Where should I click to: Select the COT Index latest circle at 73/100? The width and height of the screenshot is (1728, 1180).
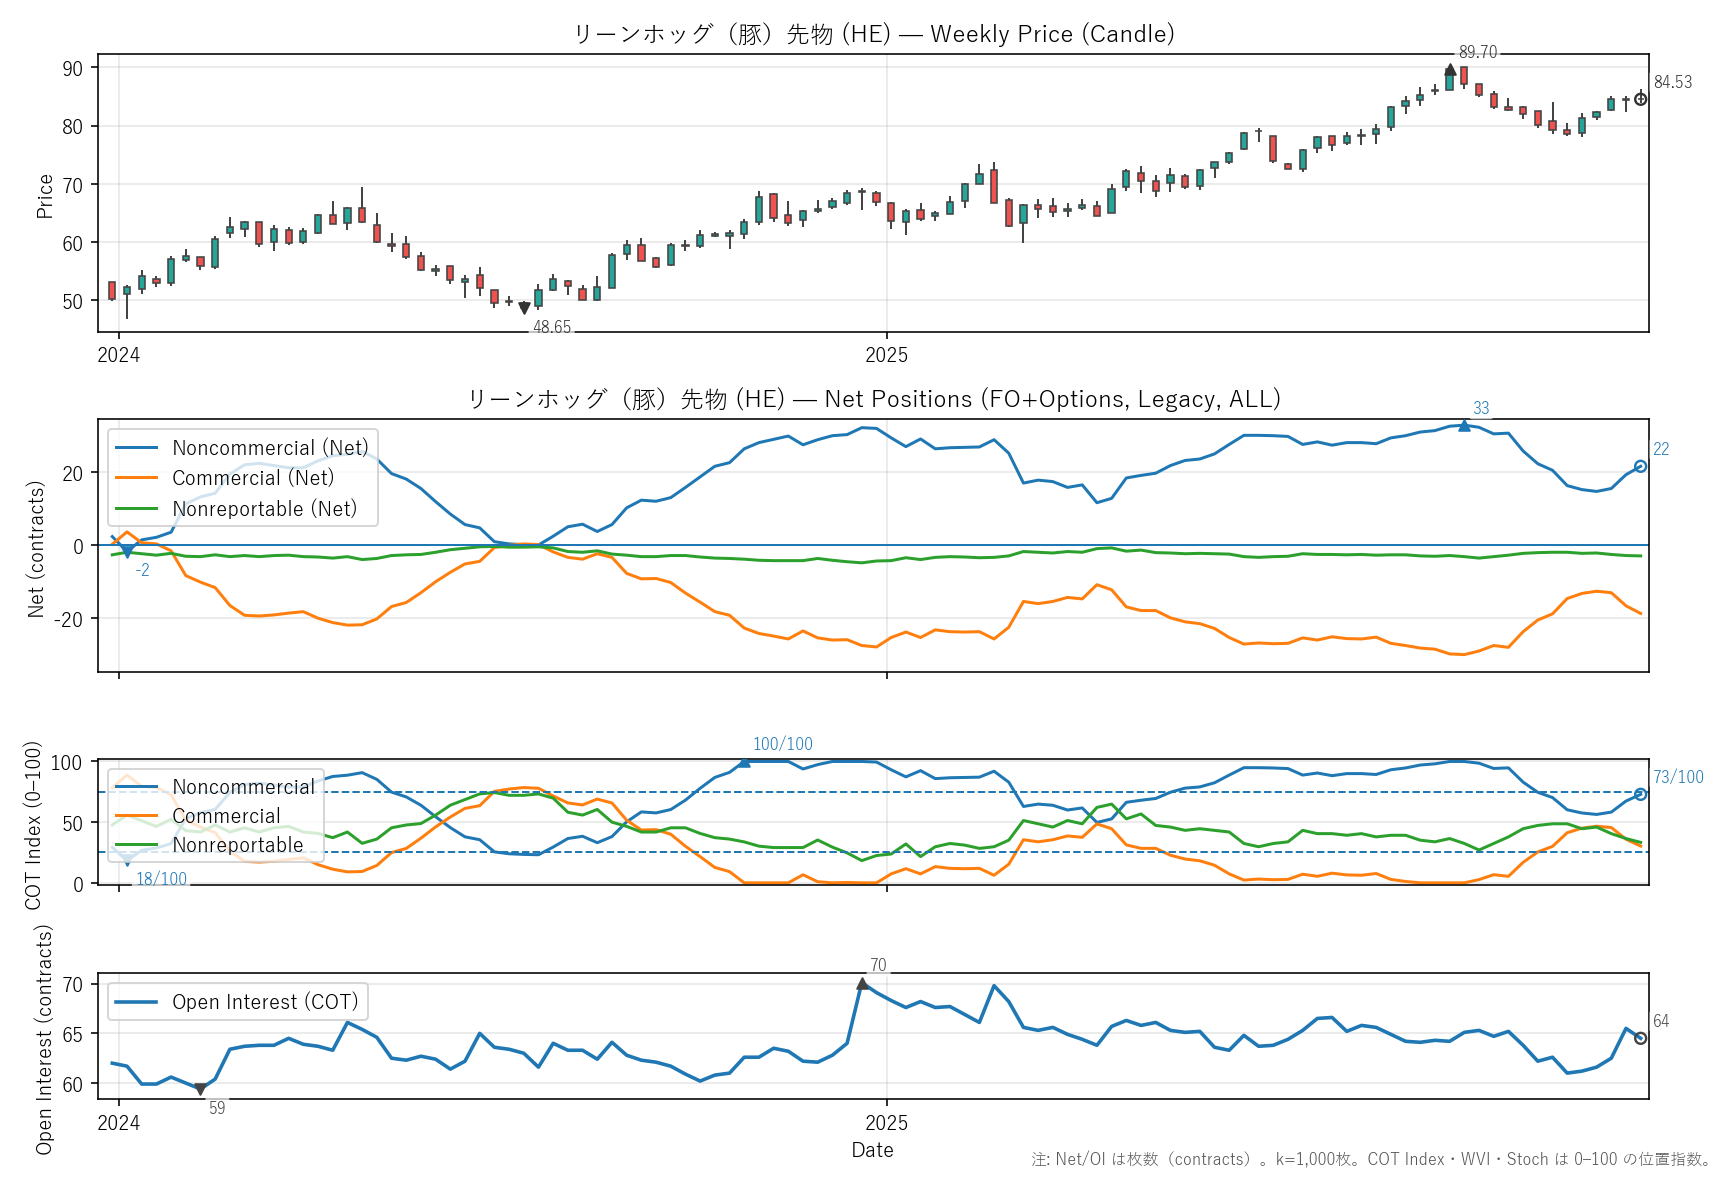pos(1640,794)
